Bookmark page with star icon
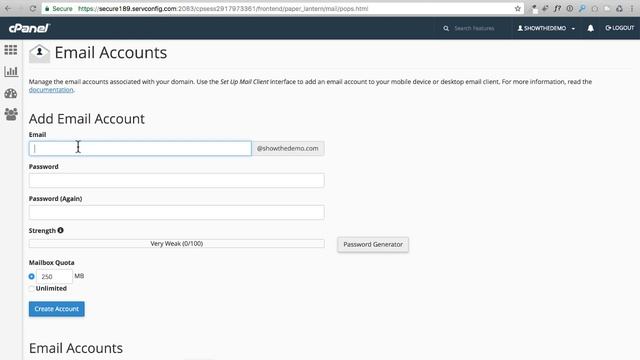Screen dimensions: 640x360 click(518, 8)
